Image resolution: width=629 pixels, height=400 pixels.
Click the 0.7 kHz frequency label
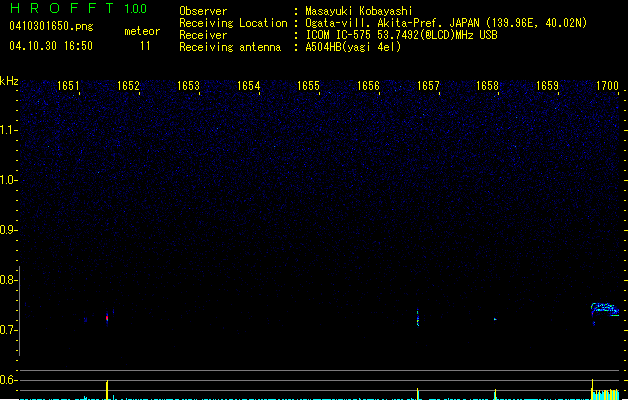coord(8,330)
